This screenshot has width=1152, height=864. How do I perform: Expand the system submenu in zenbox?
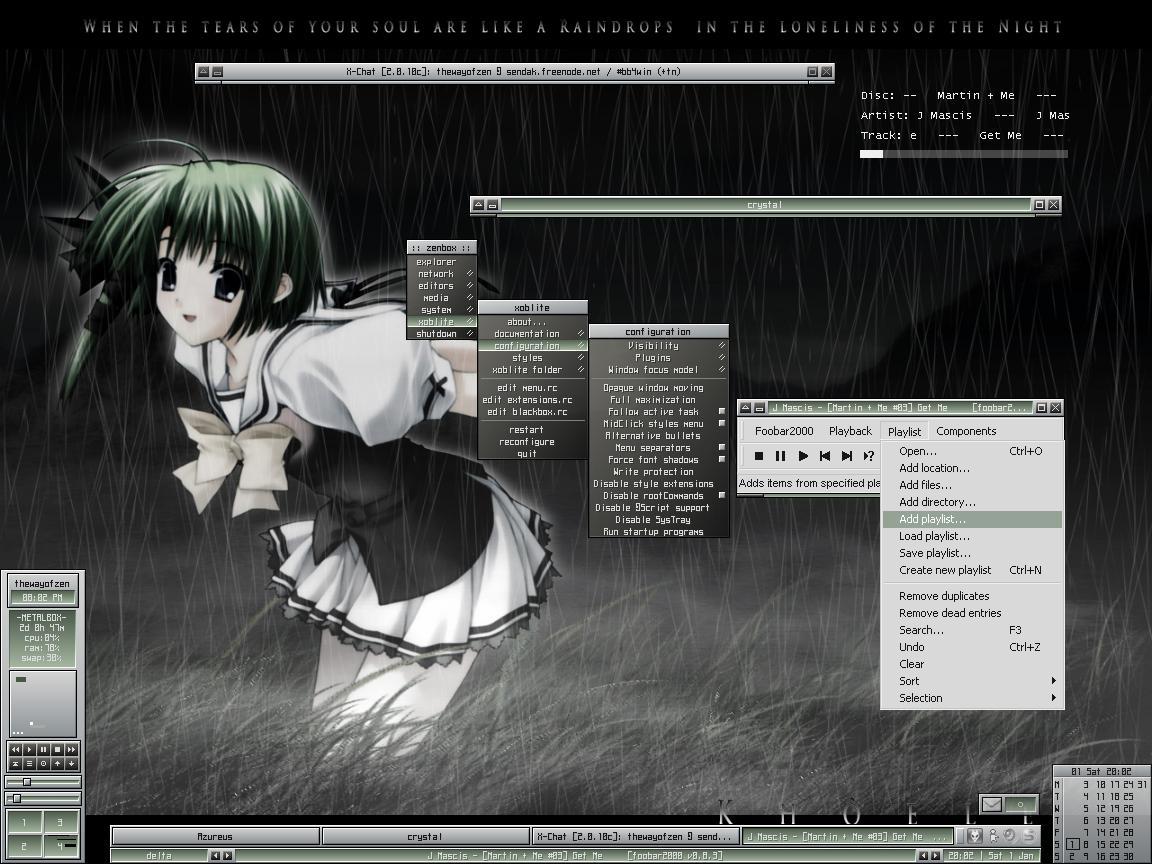[x=442, y=310]
